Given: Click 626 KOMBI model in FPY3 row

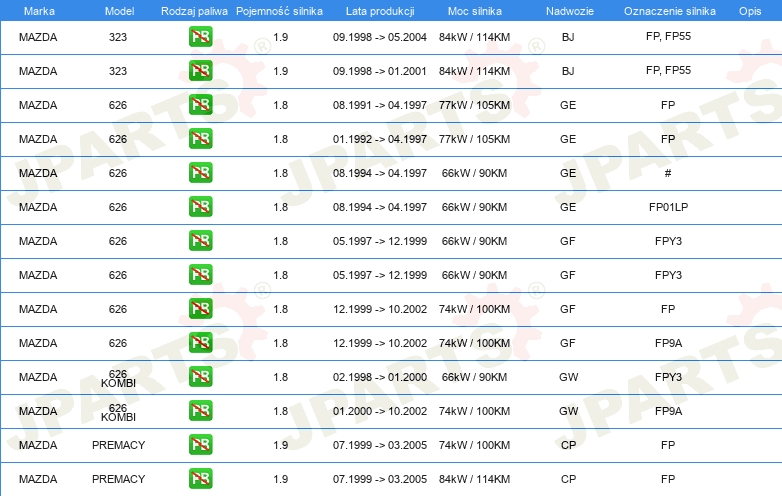Looking at the screenshot, I should pos(118,378).
